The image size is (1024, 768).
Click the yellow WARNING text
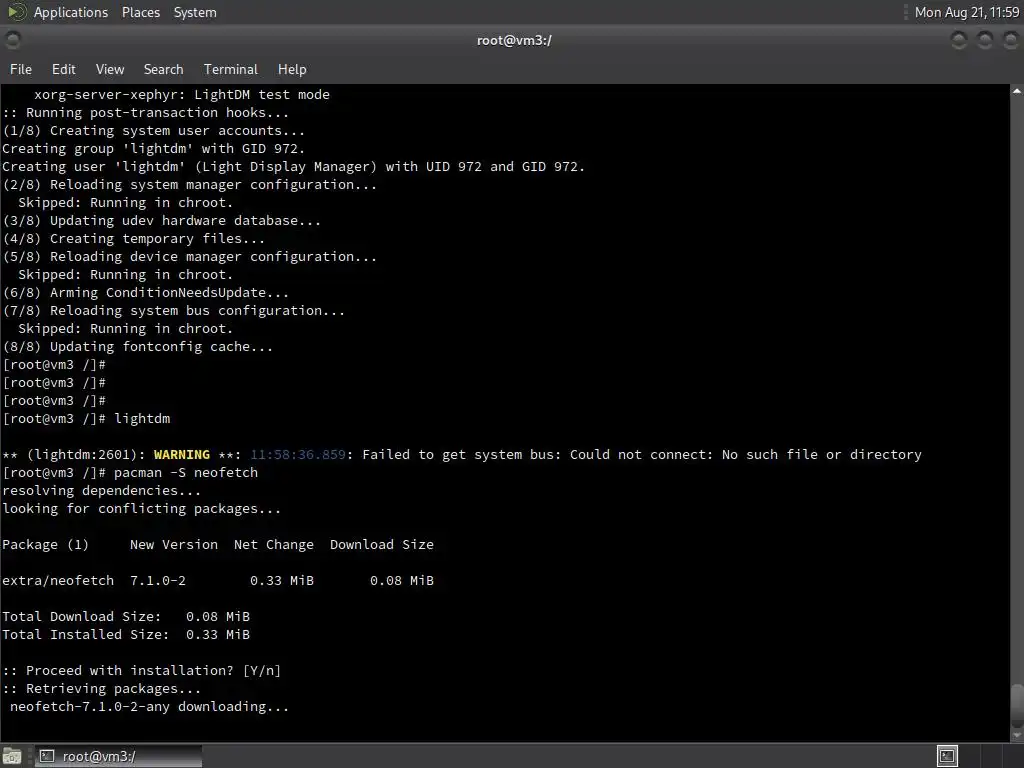coord(182,455)
